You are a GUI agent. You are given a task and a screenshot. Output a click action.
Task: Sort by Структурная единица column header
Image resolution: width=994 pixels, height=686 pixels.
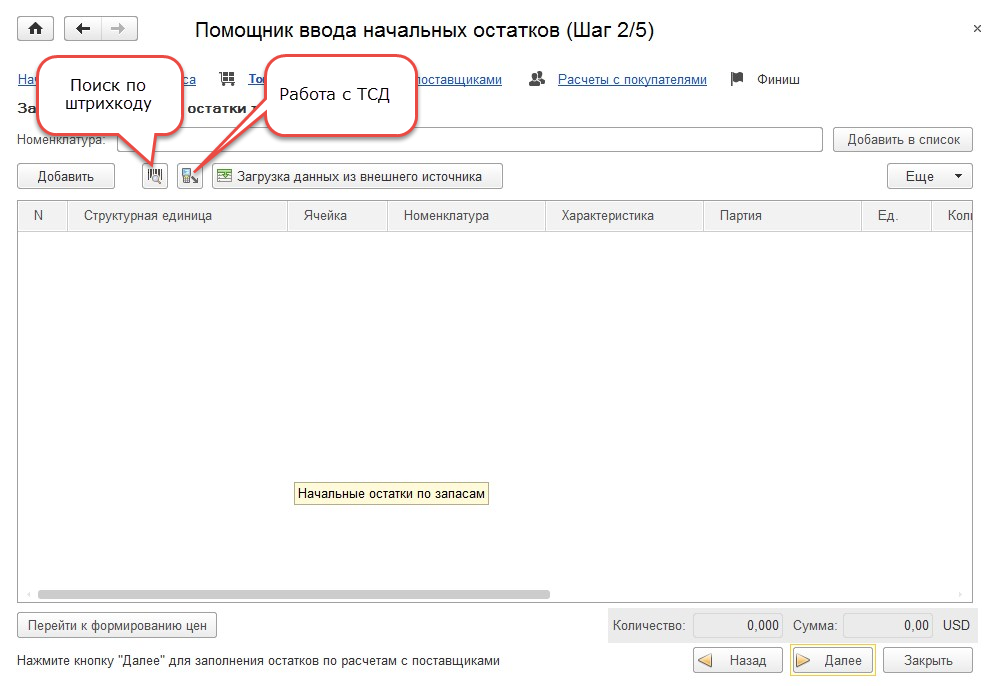148,215
